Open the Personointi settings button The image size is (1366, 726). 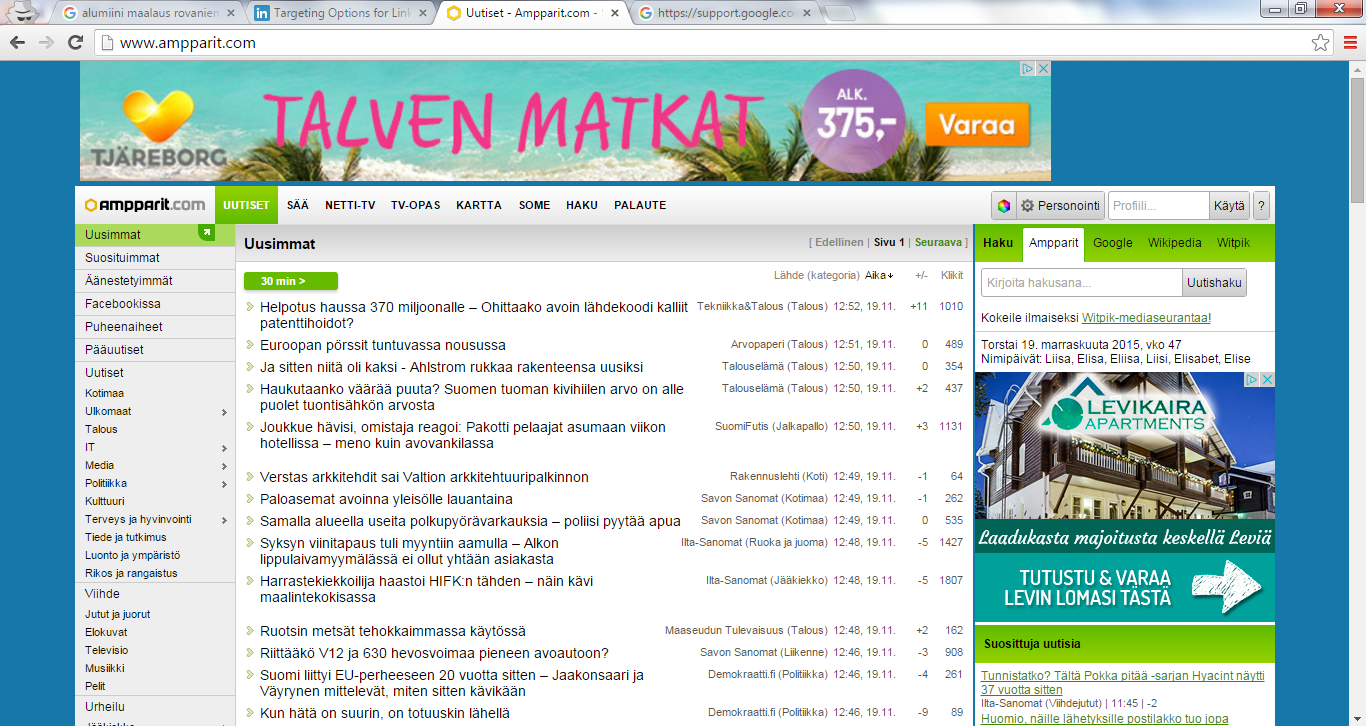point(1060,206)
